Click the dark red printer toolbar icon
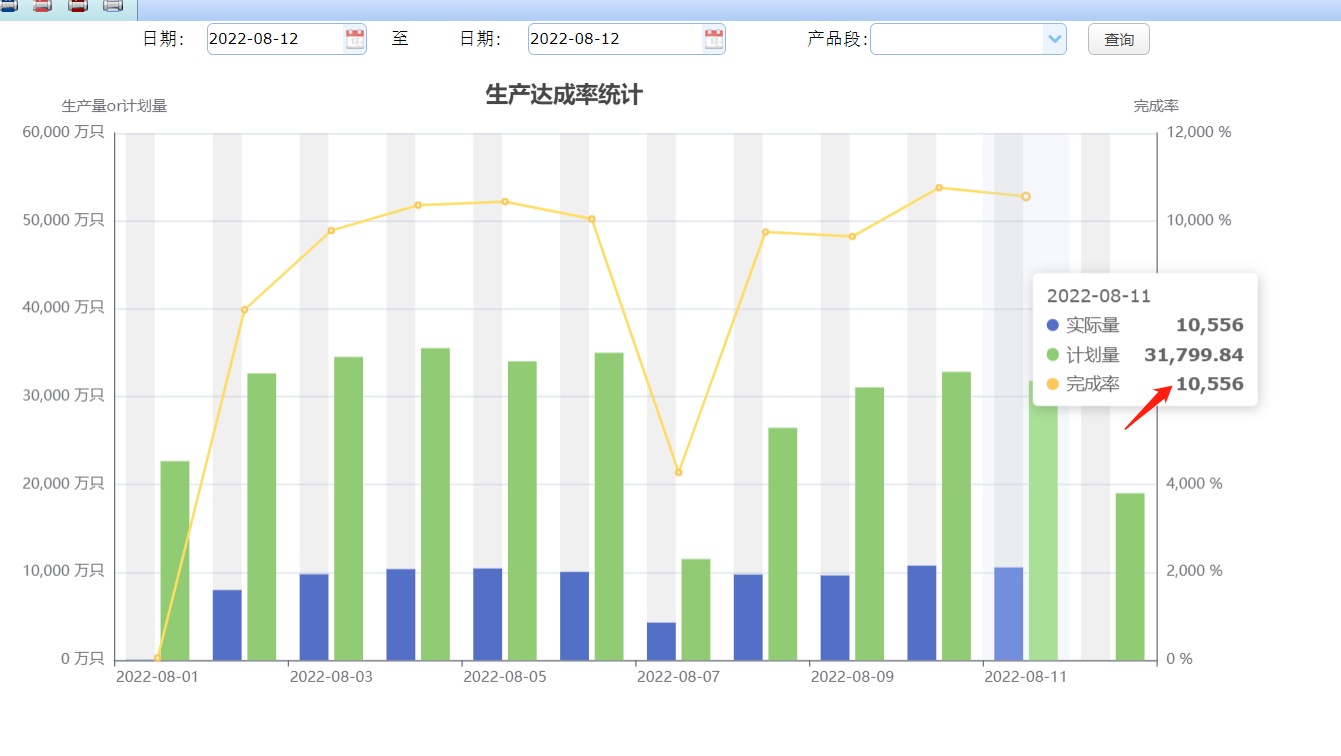Screen dimensions: 1341x756 [78, 6]
